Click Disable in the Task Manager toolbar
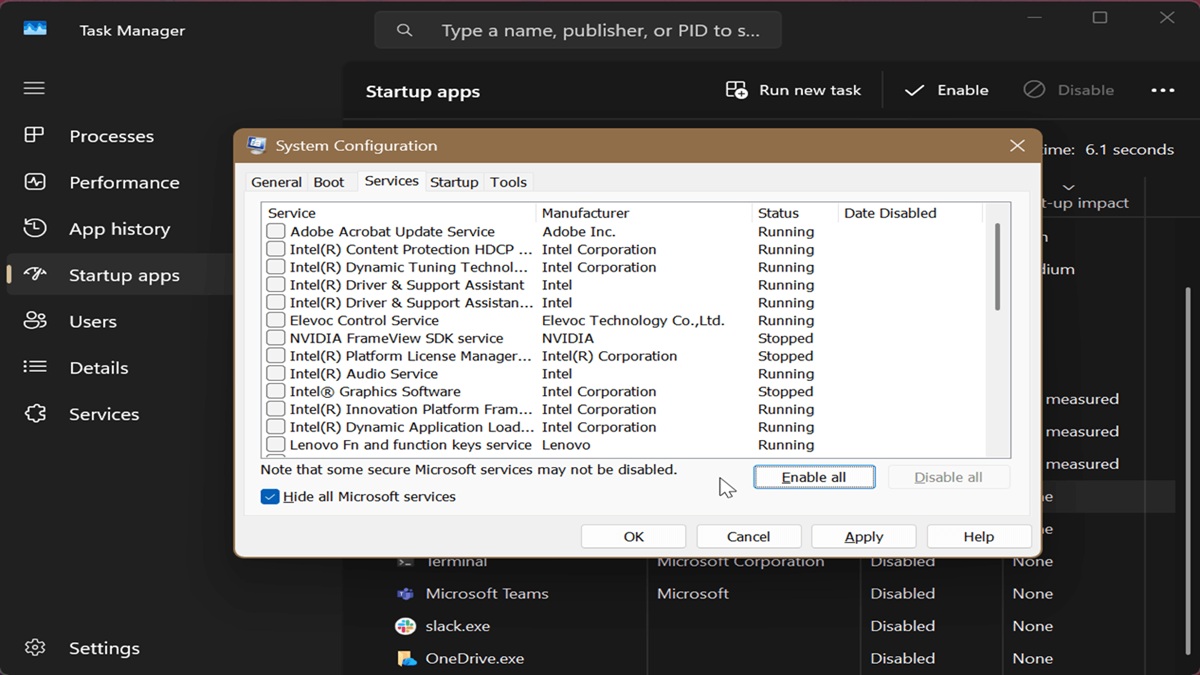 pos(1069,90)
